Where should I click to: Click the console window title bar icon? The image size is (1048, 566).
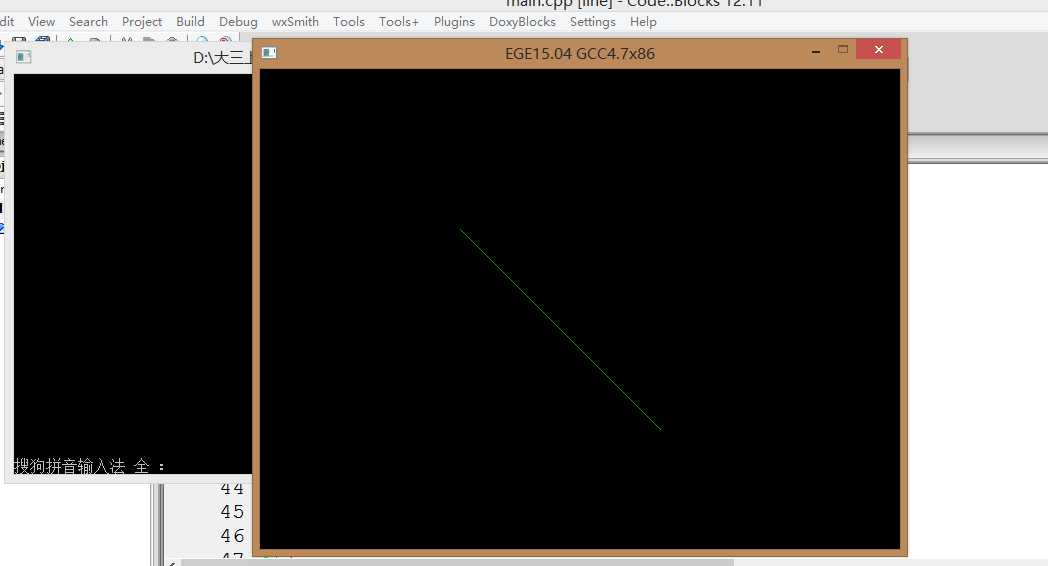pos(23,57)
